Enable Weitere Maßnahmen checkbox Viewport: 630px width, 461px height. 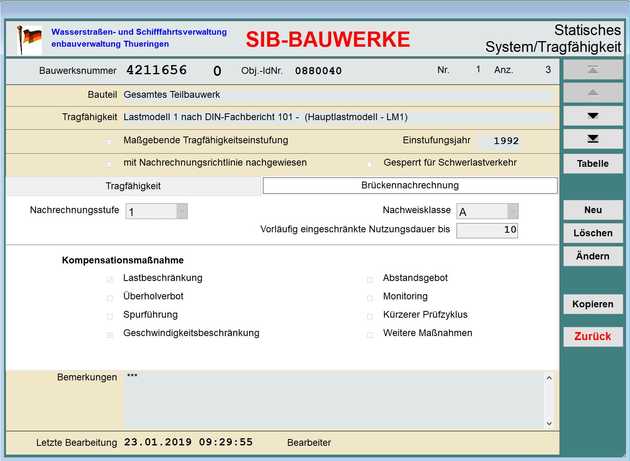370,335
